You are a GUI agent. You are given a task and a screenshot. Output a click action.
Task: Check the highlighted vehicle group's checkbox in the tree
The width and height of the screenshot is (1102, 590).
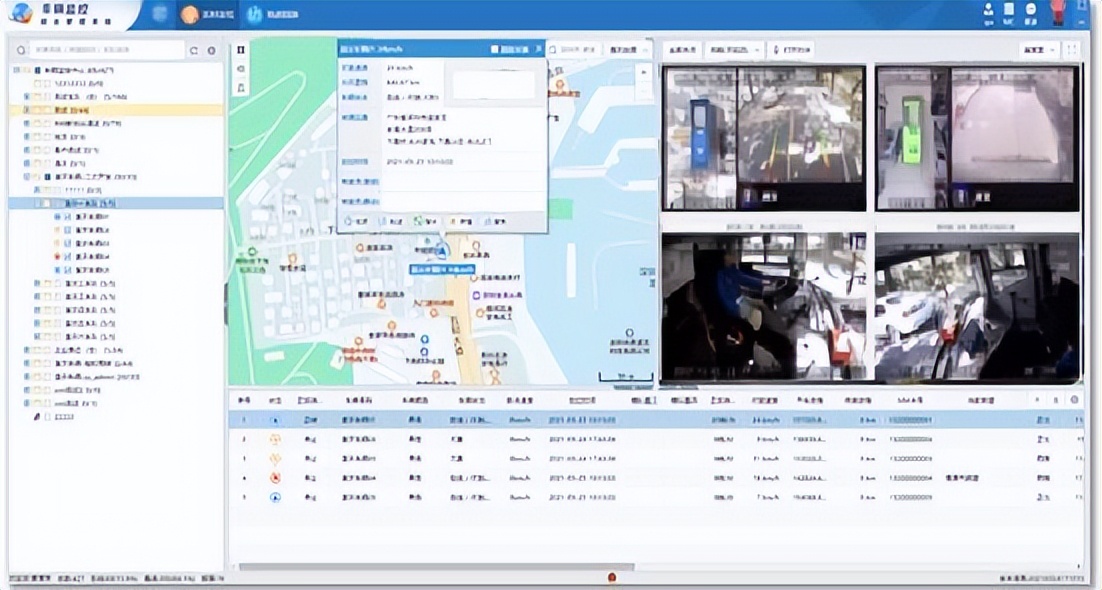[x=48, y=202]
